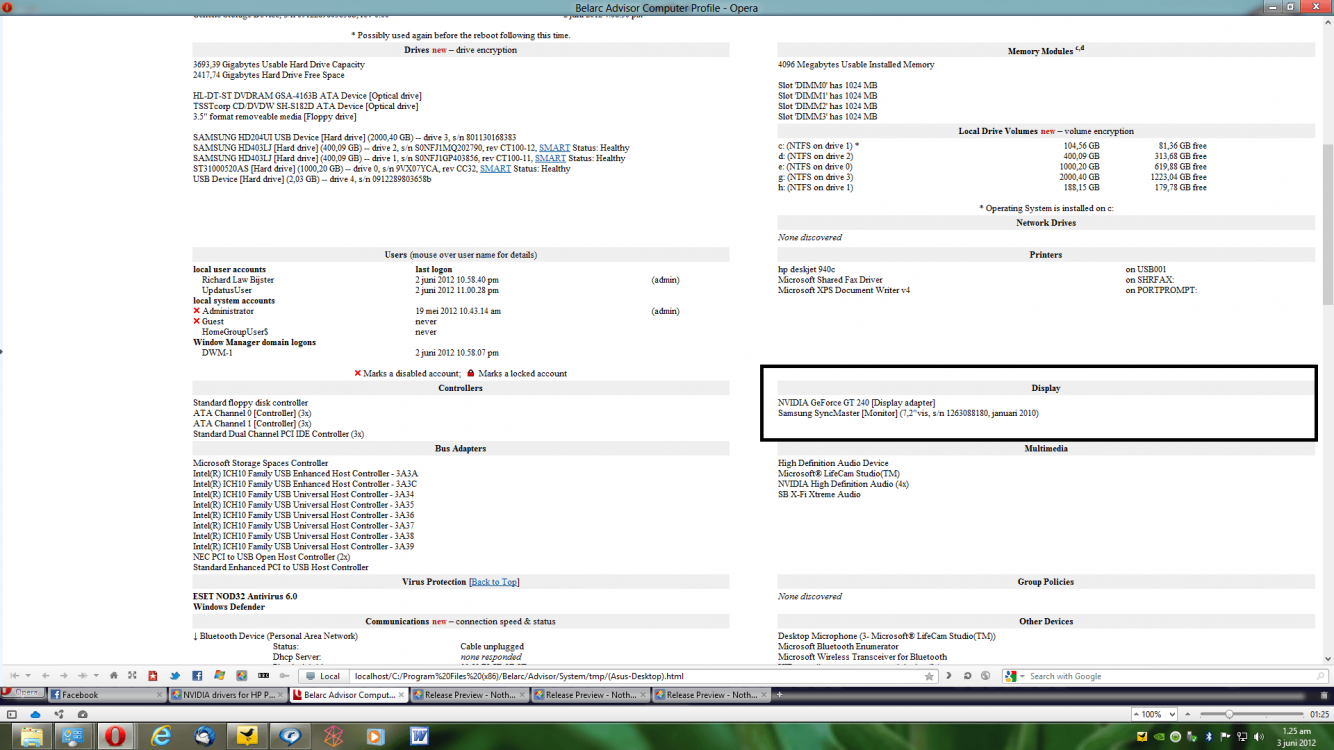Click the hp deskjet 940c printer entry
1334x750 pixels.
(806, 270)
